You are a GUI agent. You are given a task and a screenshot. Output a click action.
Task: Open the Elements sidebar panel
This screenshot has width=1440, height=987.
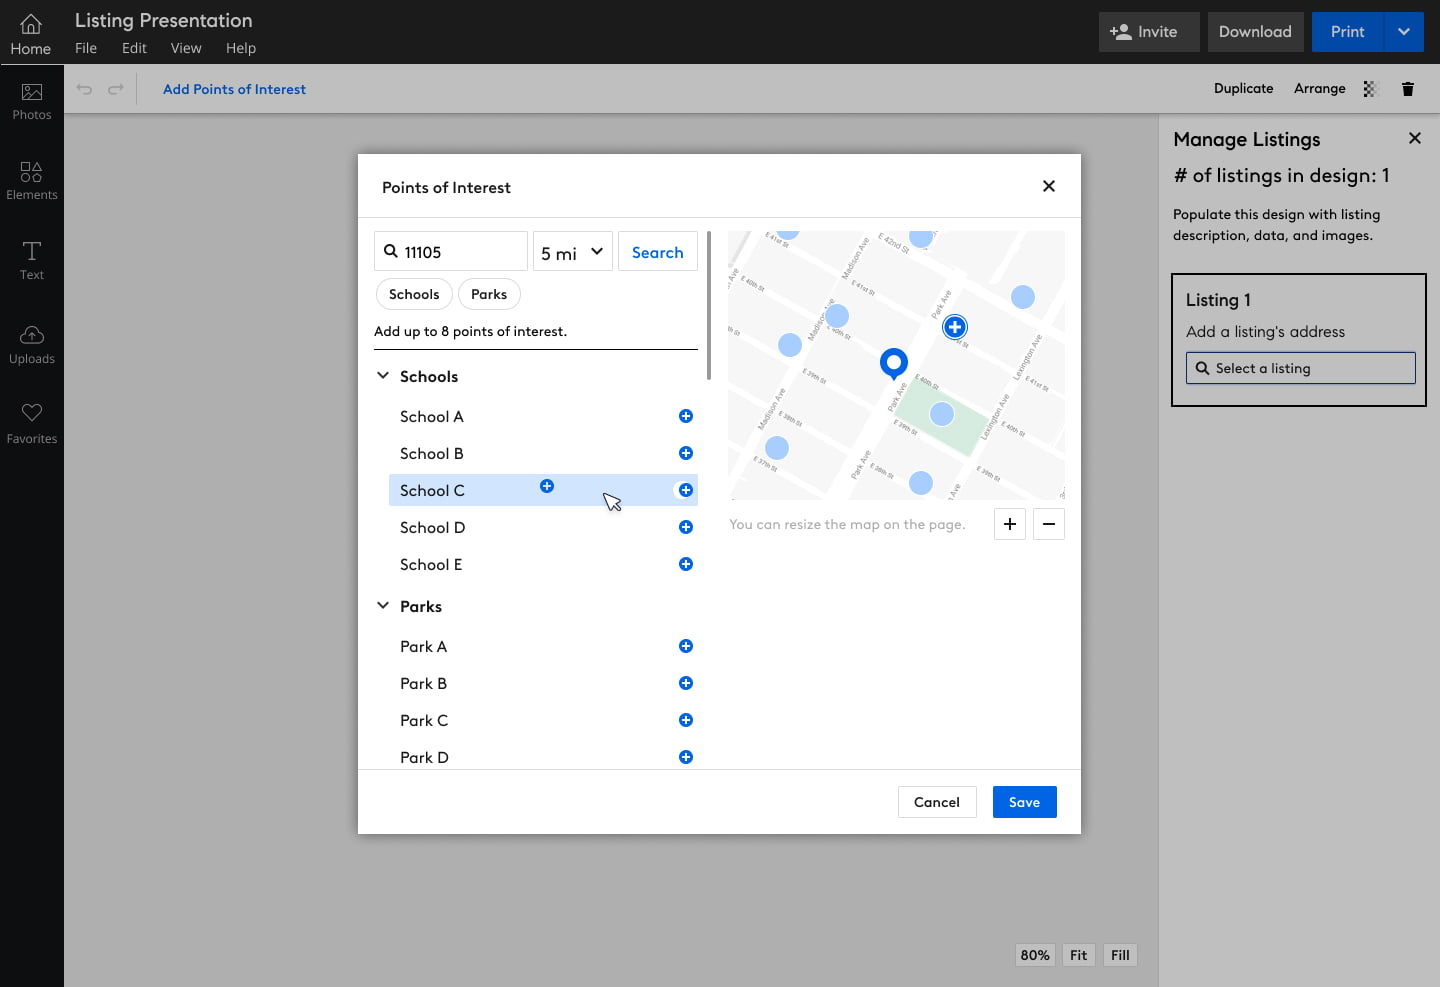point(32,181)
